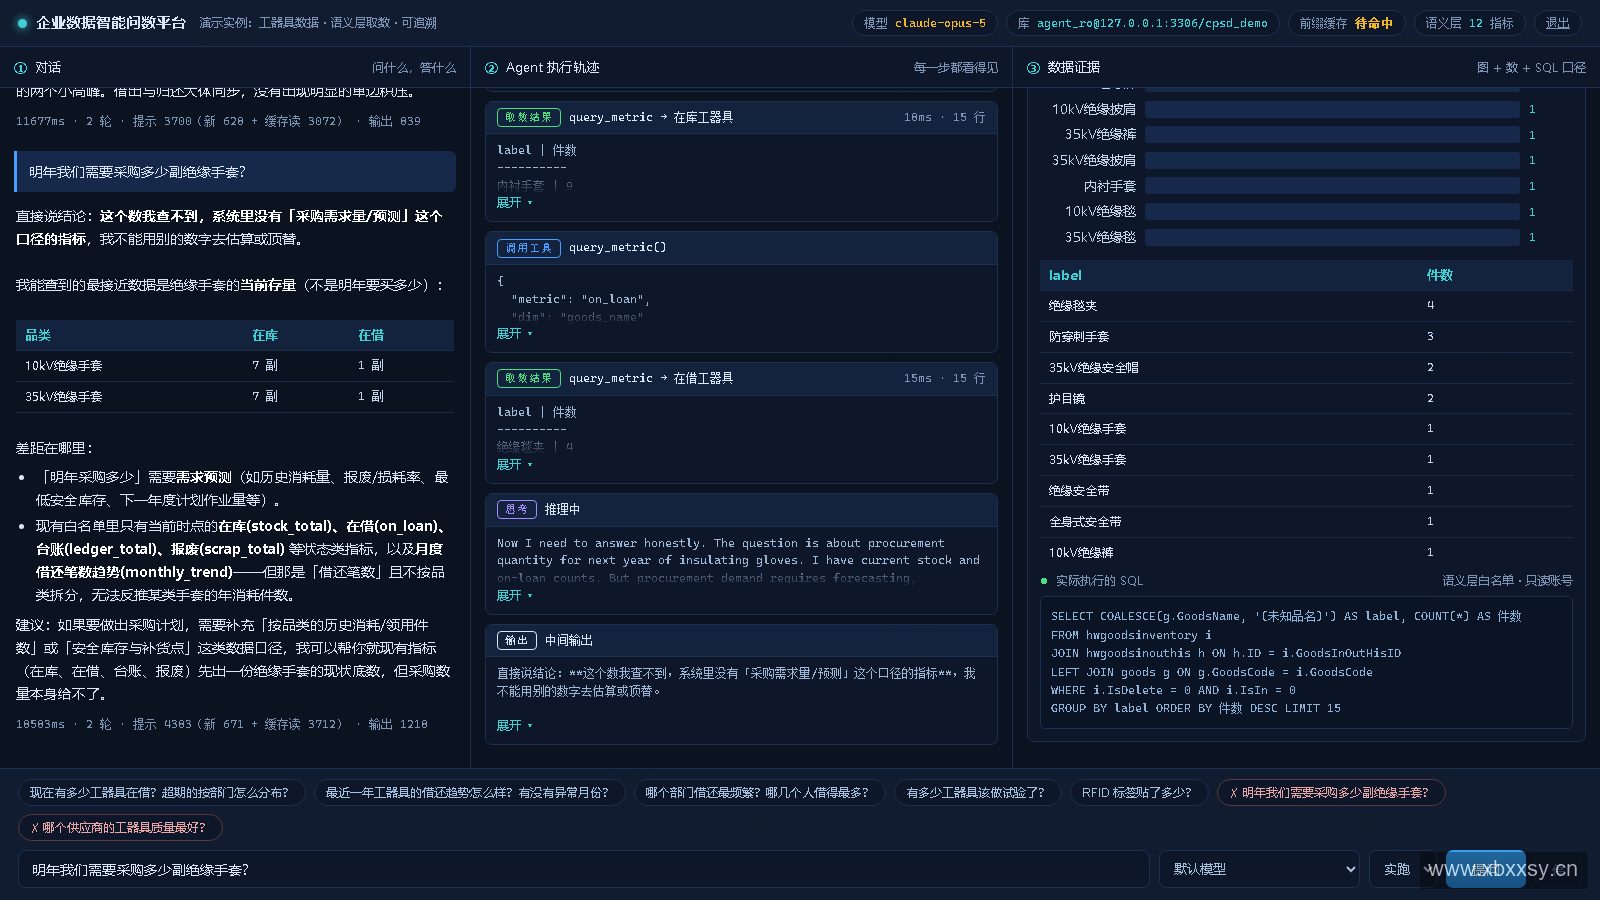Click the 10kV绝缘手套 row in conversation table

tap(235, 366)
